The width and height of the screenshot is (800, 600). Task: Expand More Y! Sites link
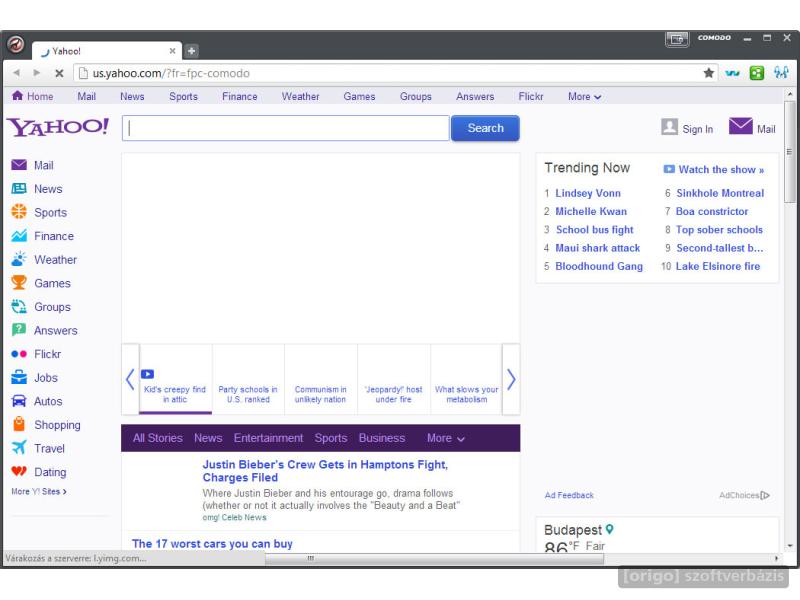[39, 491]
